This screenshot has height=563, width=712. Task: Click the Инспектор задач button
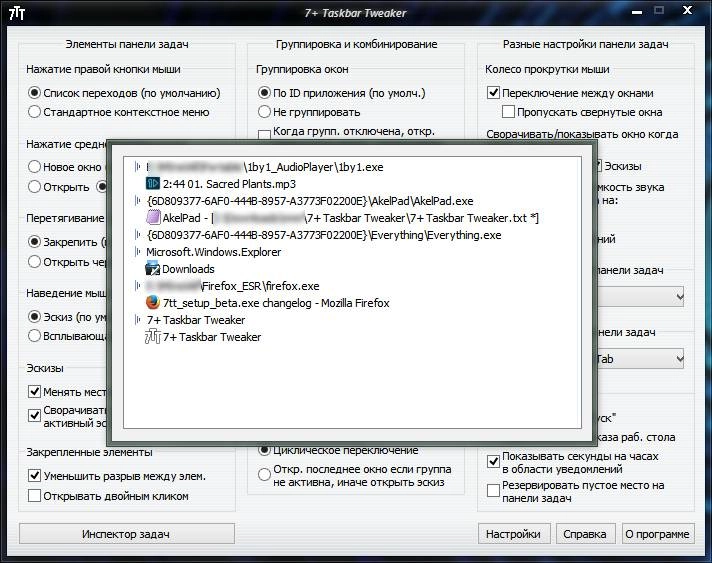pyautogui.click(x=127, y=534)
